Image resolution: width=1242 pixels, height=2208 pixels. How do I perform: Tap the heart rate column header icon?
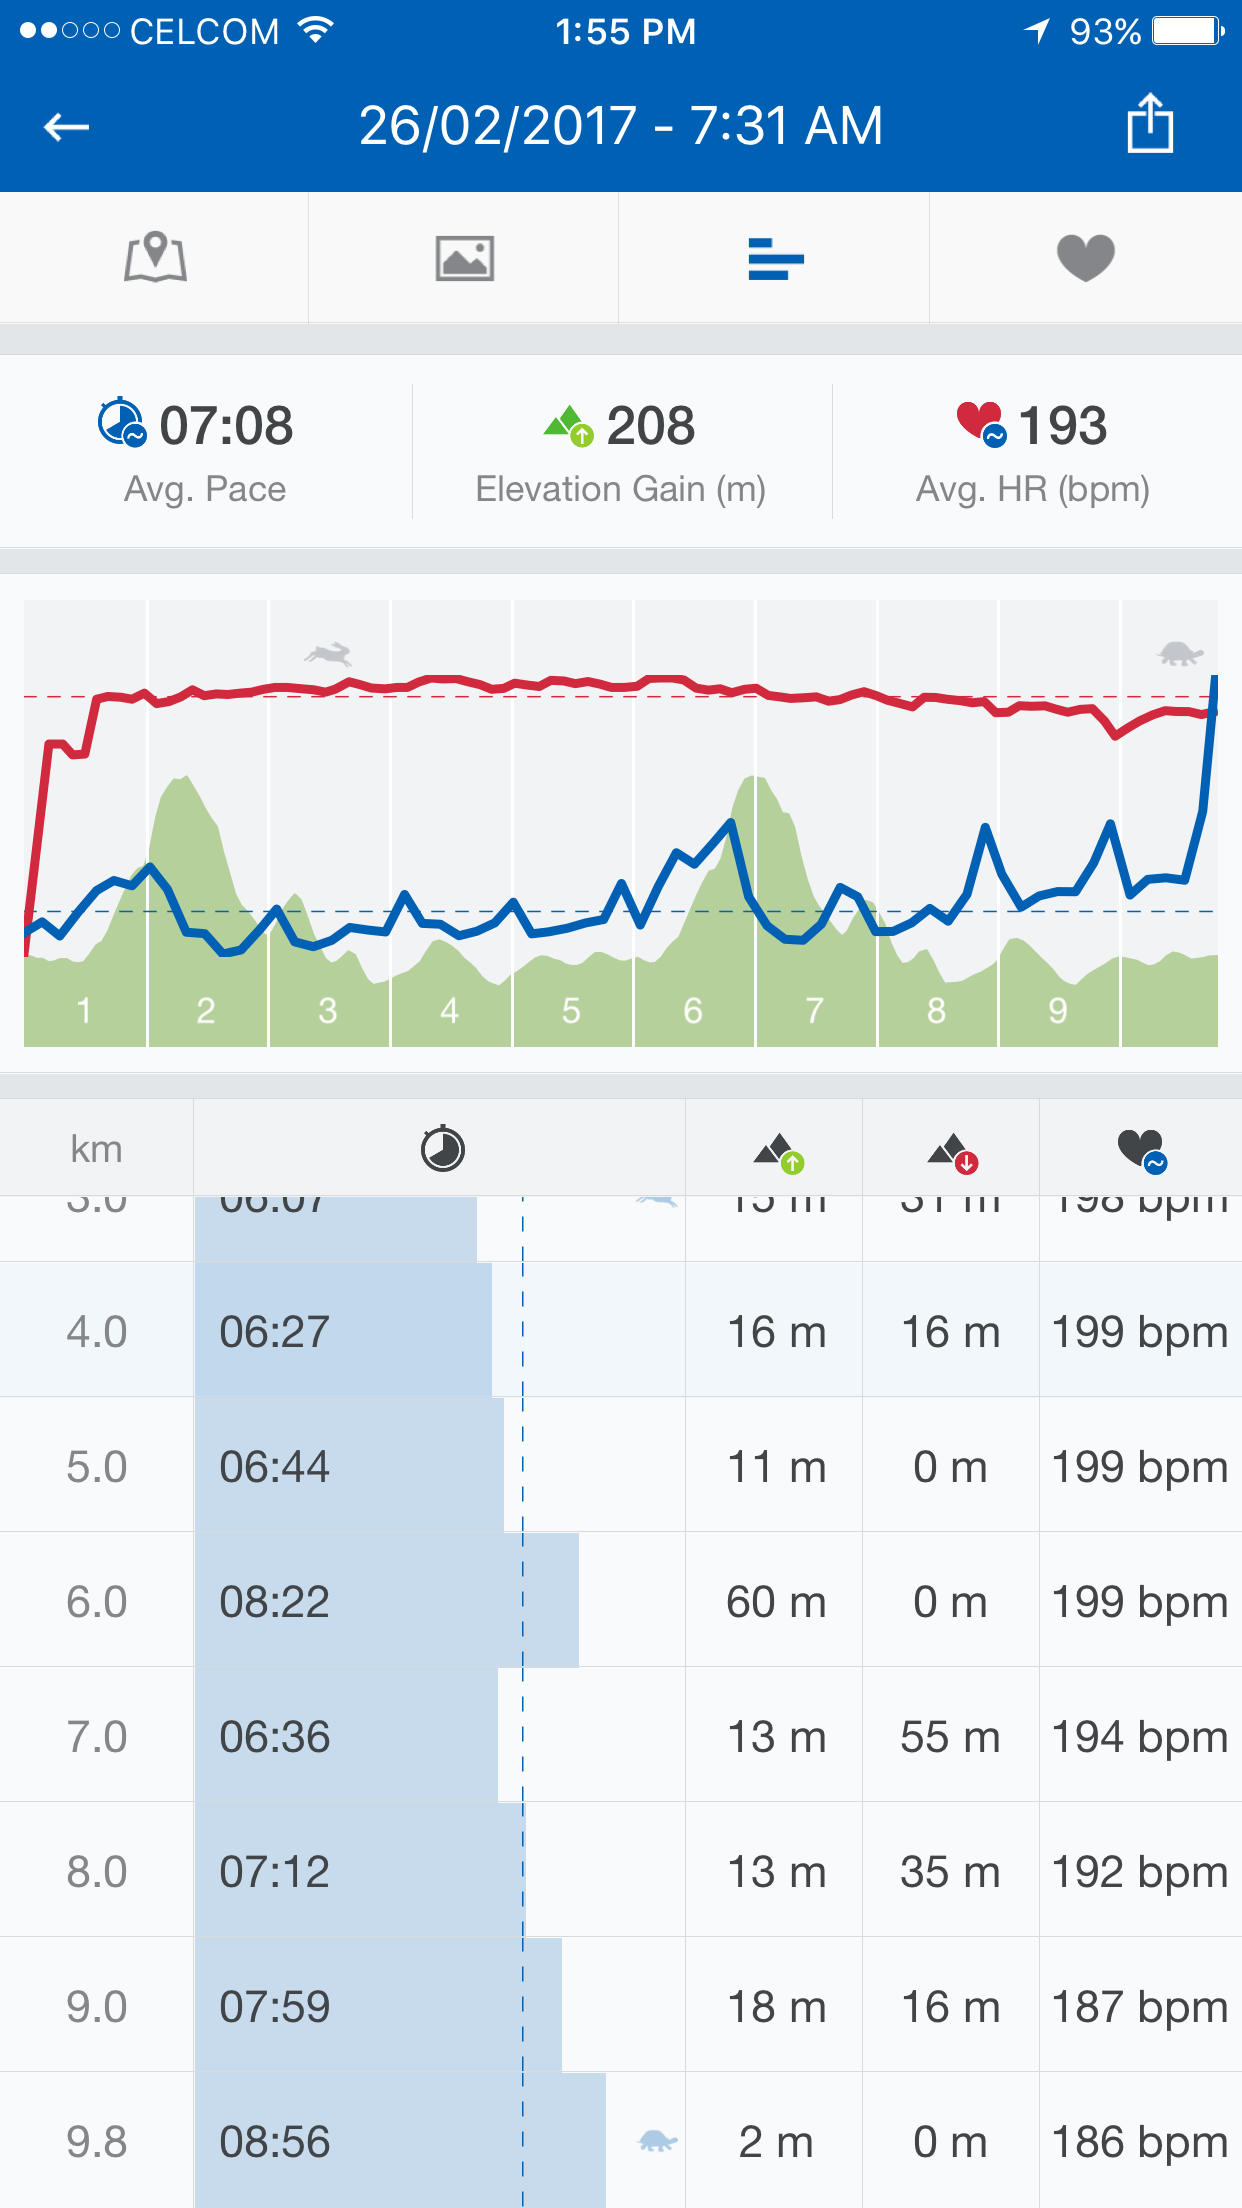(1141, 1149)
